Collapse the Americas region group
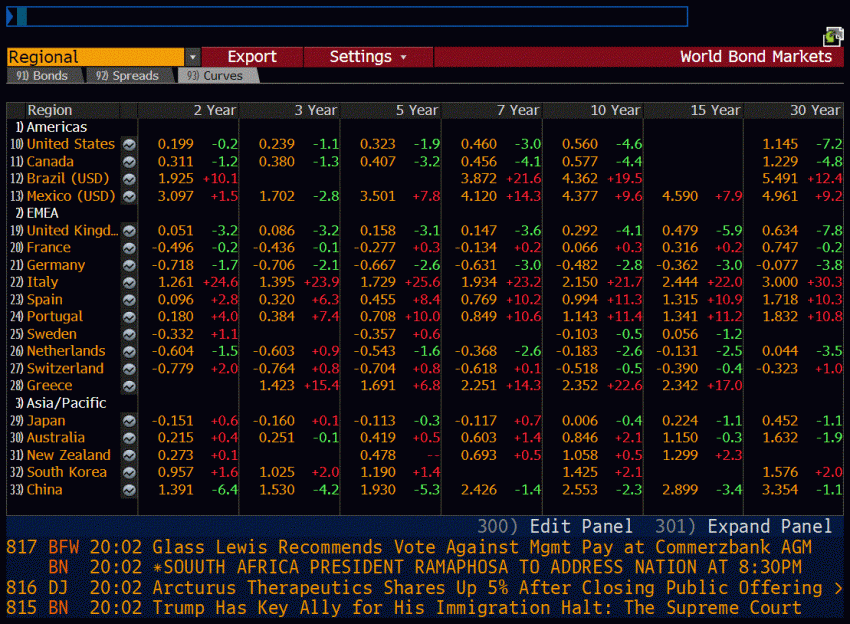The image size is (850, 624). tap(51, 127)
